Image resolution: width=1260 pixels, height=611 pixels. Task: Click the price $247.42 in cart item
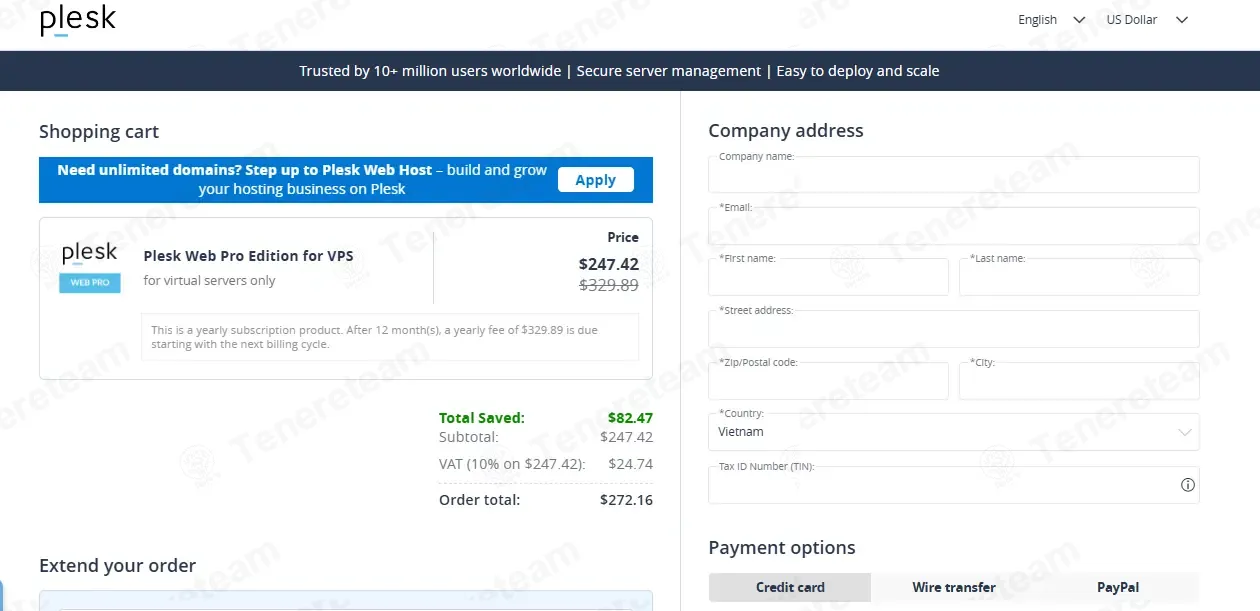609,264
